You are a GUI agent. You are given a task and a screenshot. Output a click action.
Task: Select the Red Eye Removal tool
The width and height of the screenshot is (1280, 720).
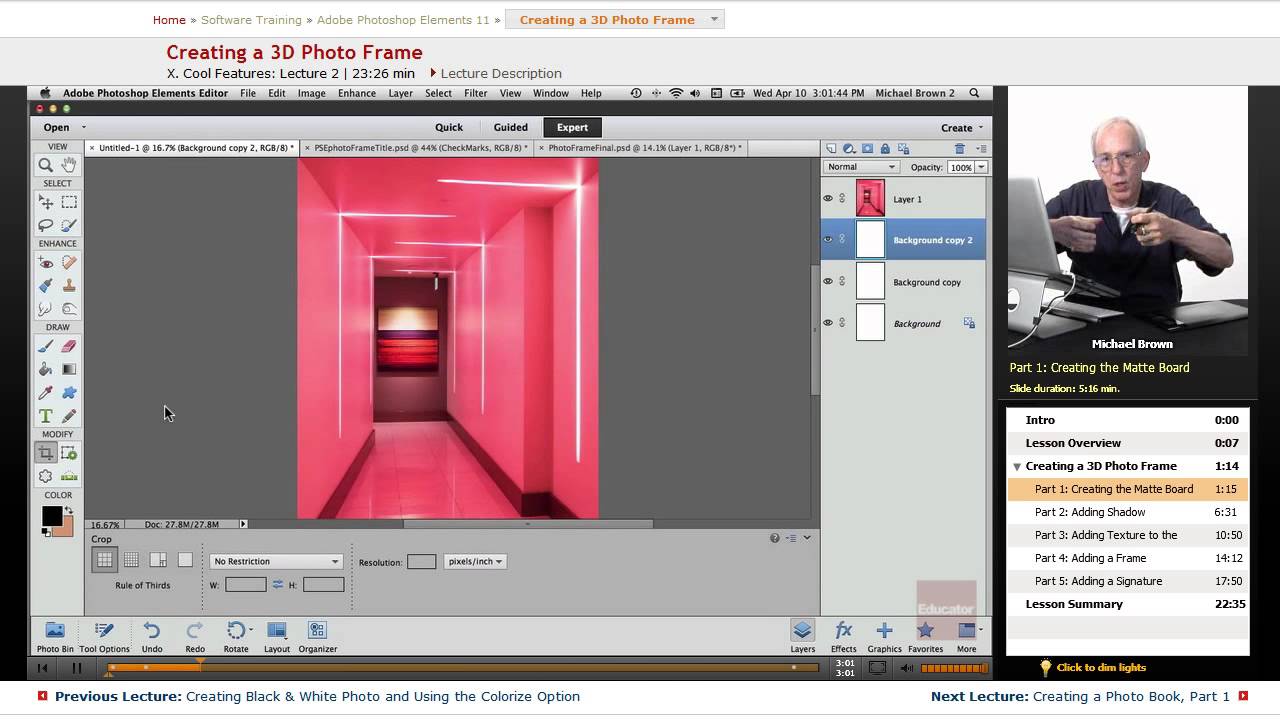coord(46,262)
